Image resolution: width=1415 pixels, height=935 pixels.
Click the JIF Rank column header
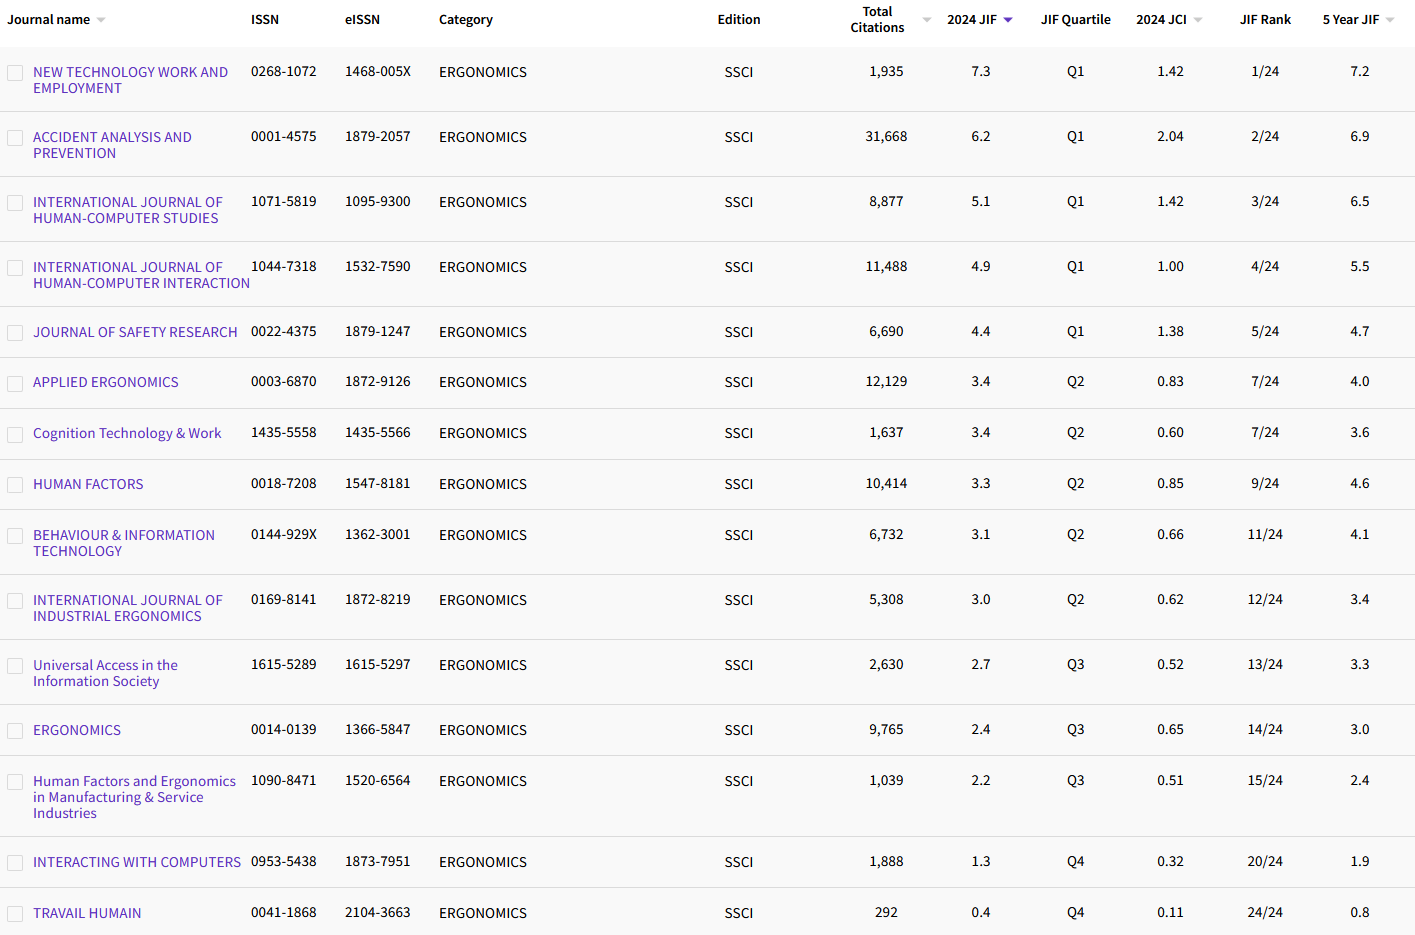click(x=1265, y=19)
